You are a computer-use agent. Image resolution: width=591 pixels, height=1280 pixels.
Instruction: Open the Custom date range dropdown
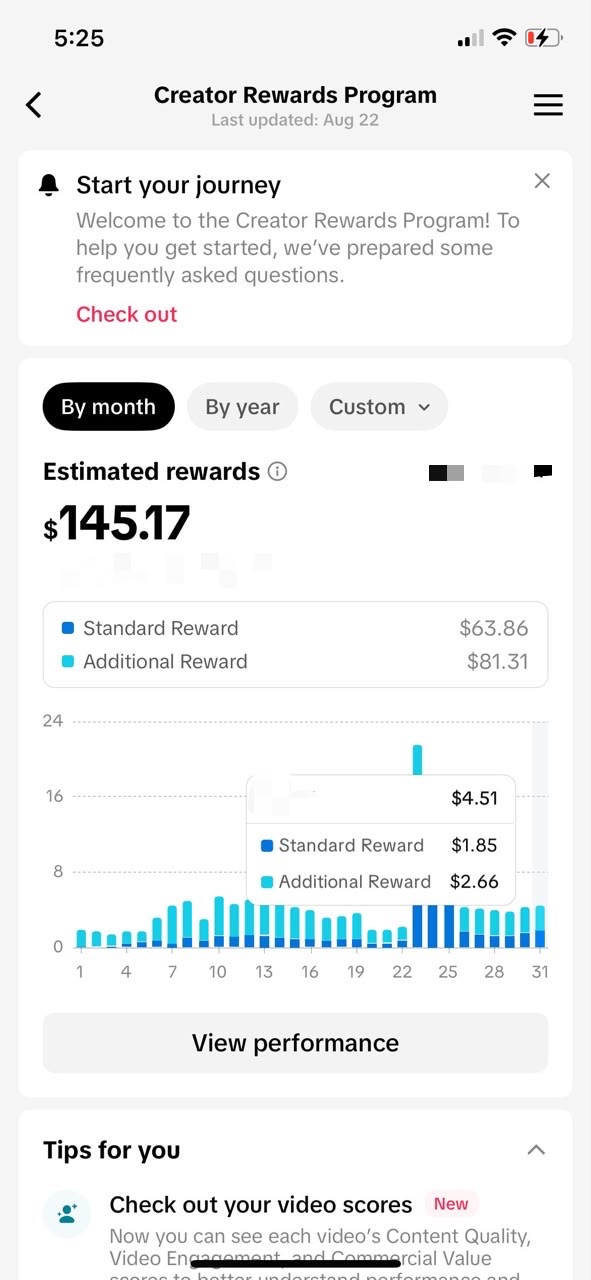tap(379, 407)
